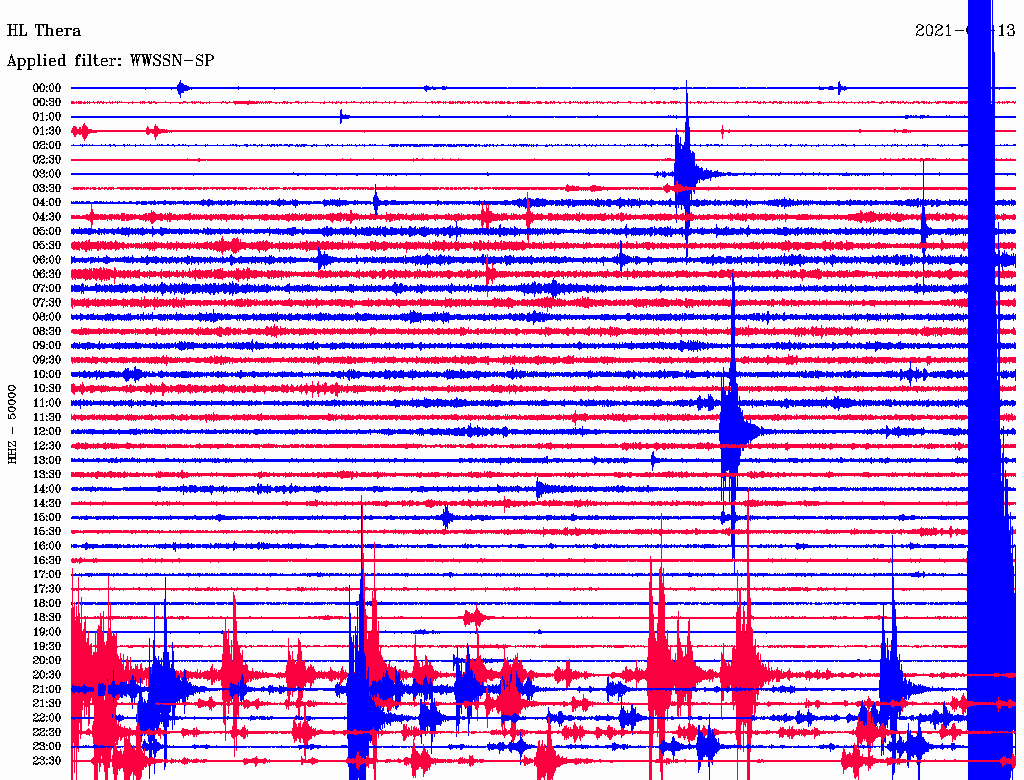Select the 21:00 time label

pyautogui.click(x=47, y=689)
